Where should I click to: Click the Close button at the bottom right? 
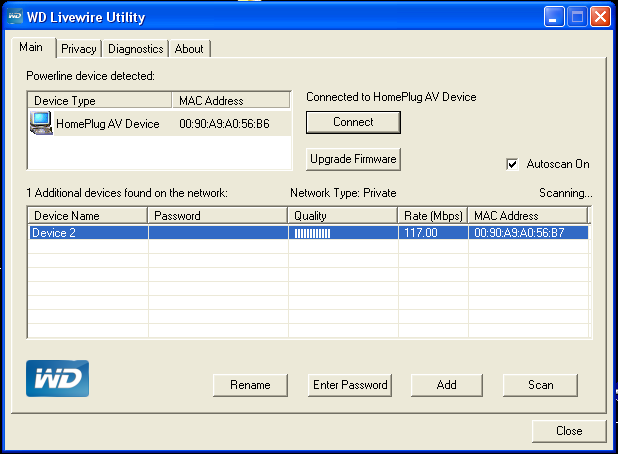[569, 431]
